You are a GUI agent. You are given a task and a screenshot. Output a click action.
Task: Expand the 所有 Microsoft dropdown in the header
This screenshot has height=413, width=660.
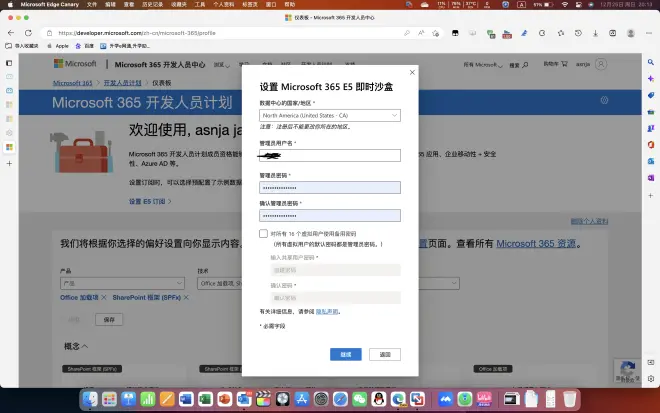coord(483,65)
